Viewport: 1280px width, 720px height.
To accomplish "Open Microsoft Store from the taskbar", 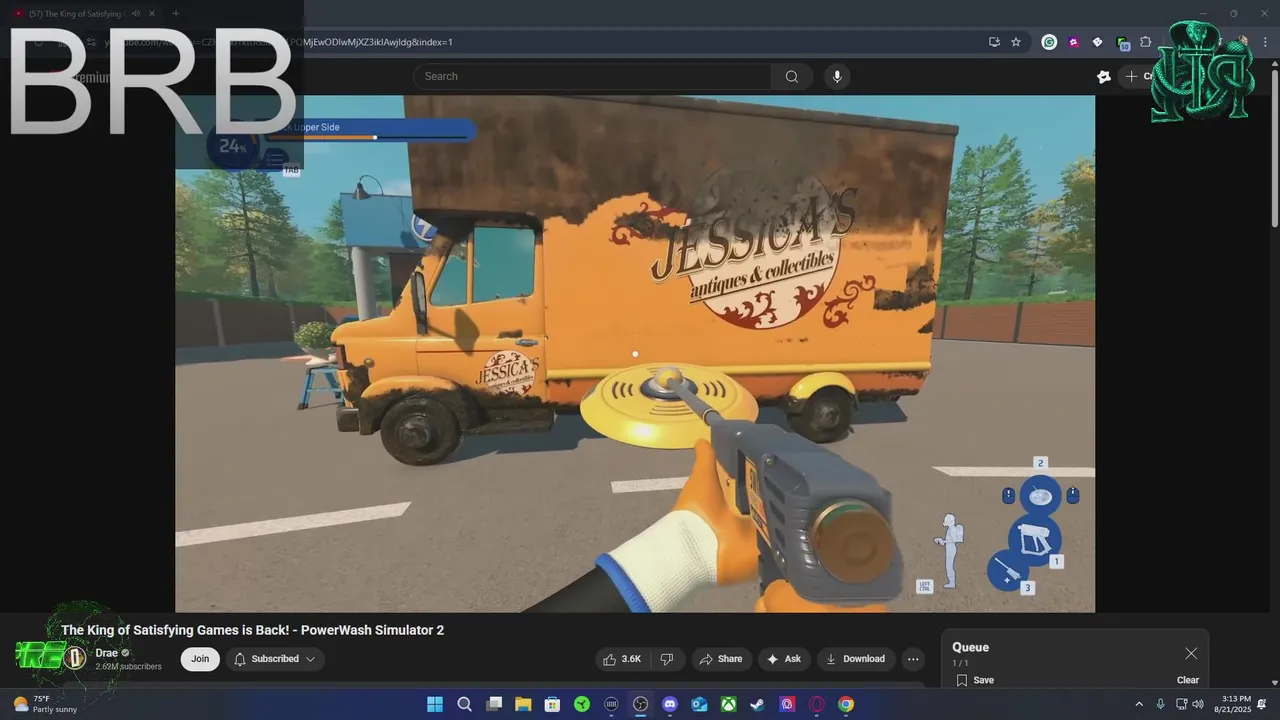I will pyautogui.click(x=552, y=704).
